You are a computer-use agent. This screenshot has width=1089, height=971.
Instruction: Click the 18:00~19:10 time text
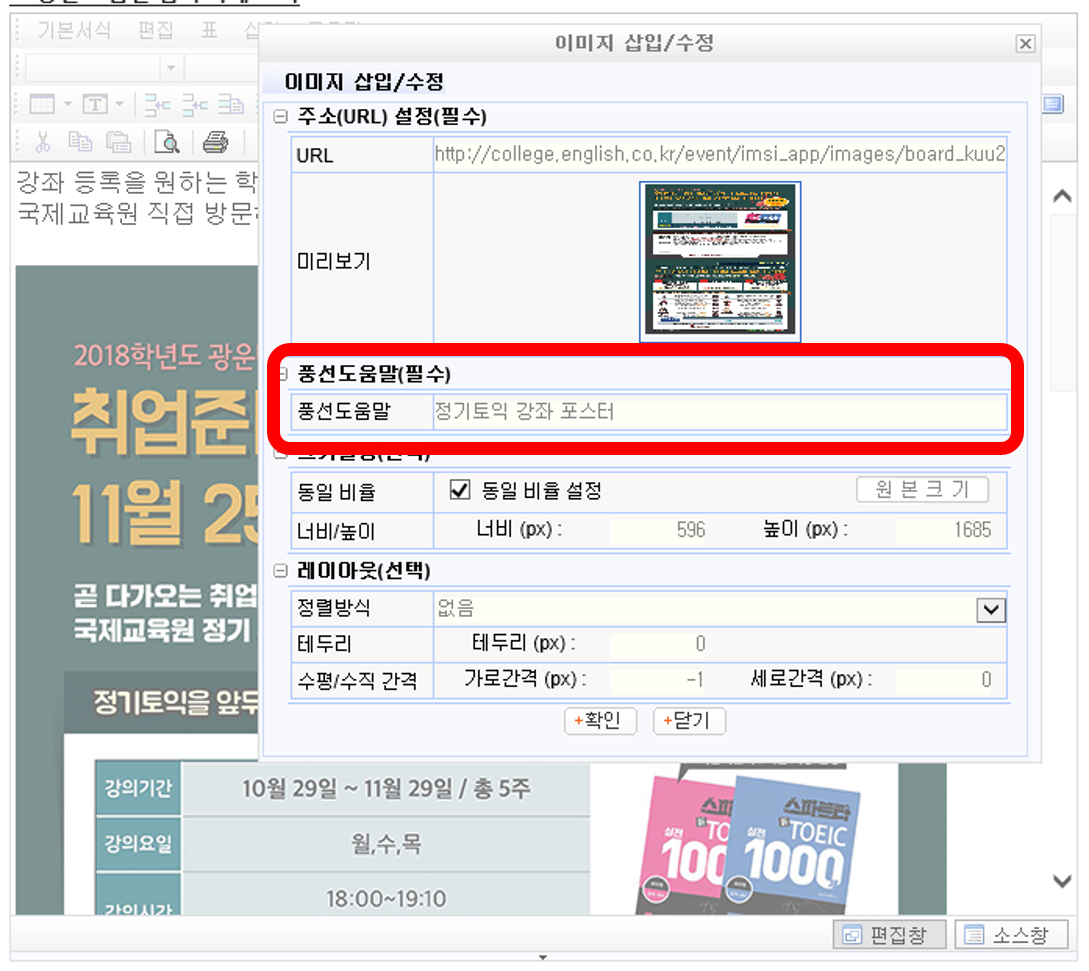386,899
